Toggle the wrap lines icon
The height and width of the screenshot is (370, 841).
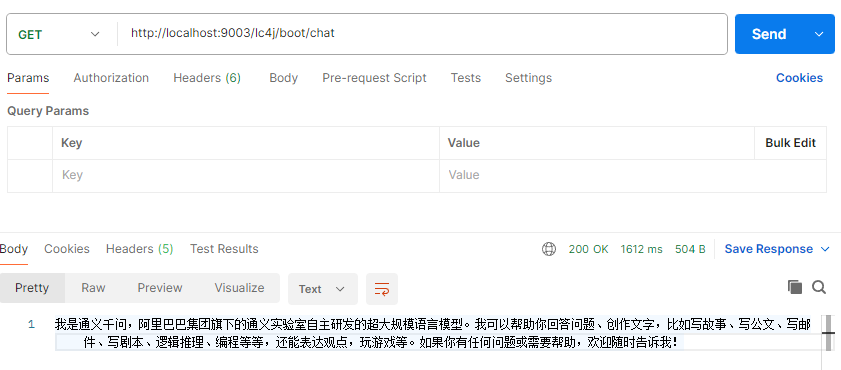pos(382,289)
